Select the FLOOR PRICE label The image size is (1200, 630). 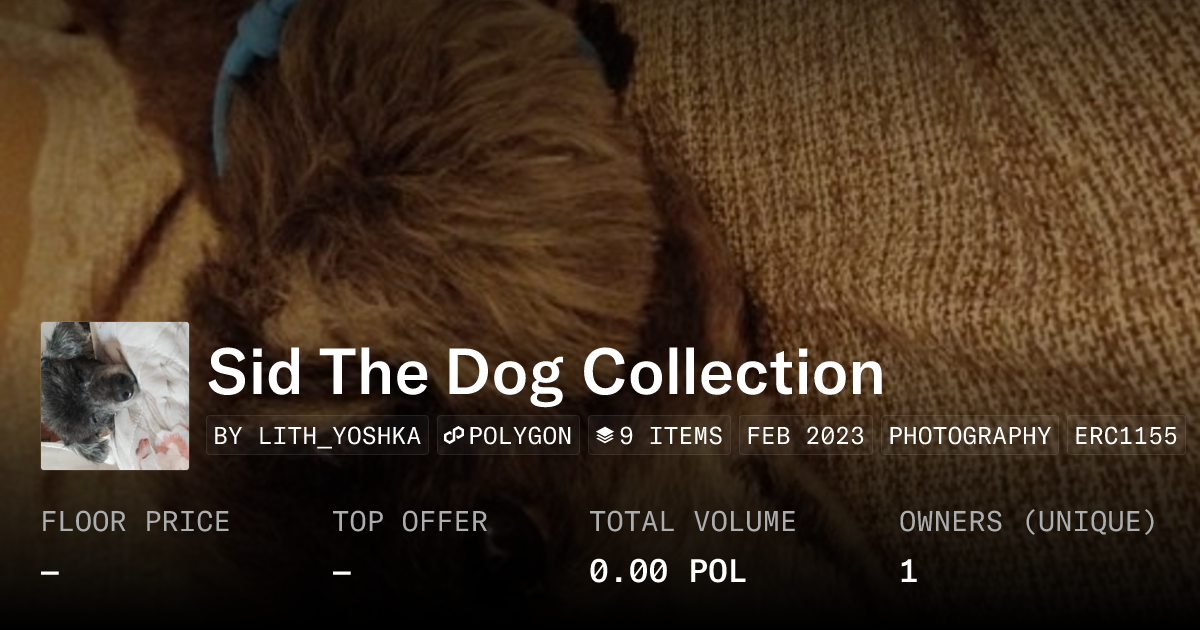coord(135,522)
